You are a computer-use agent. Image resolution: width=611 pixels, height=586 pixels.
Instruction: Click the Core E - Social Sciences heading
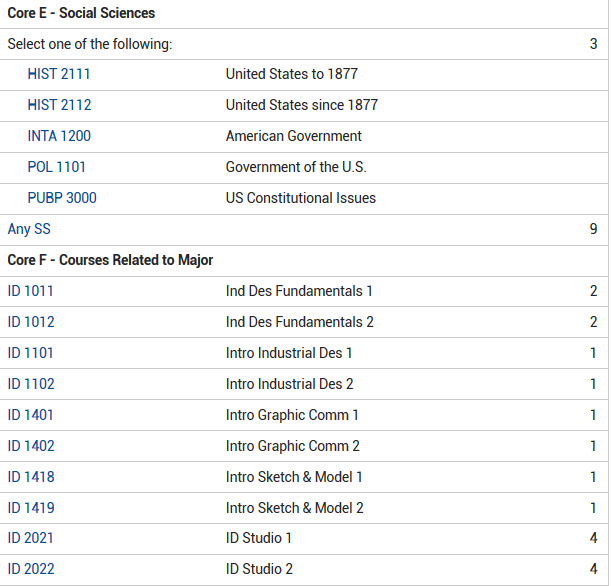[81, 13]
